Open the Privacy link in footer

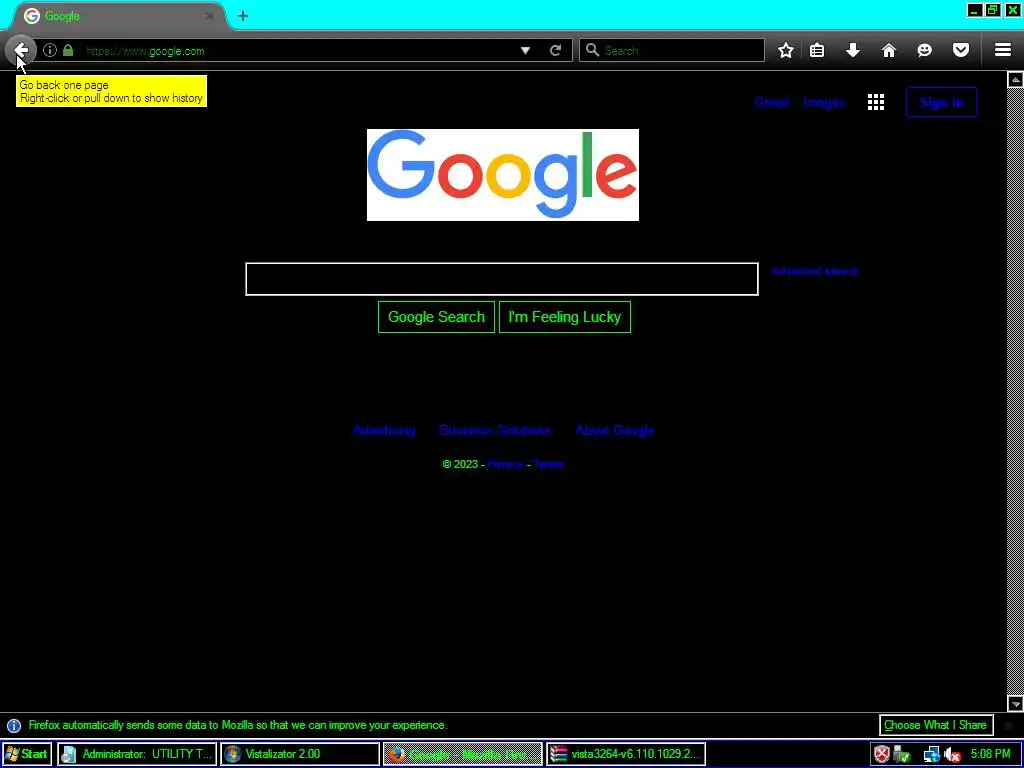pos(505,464)
